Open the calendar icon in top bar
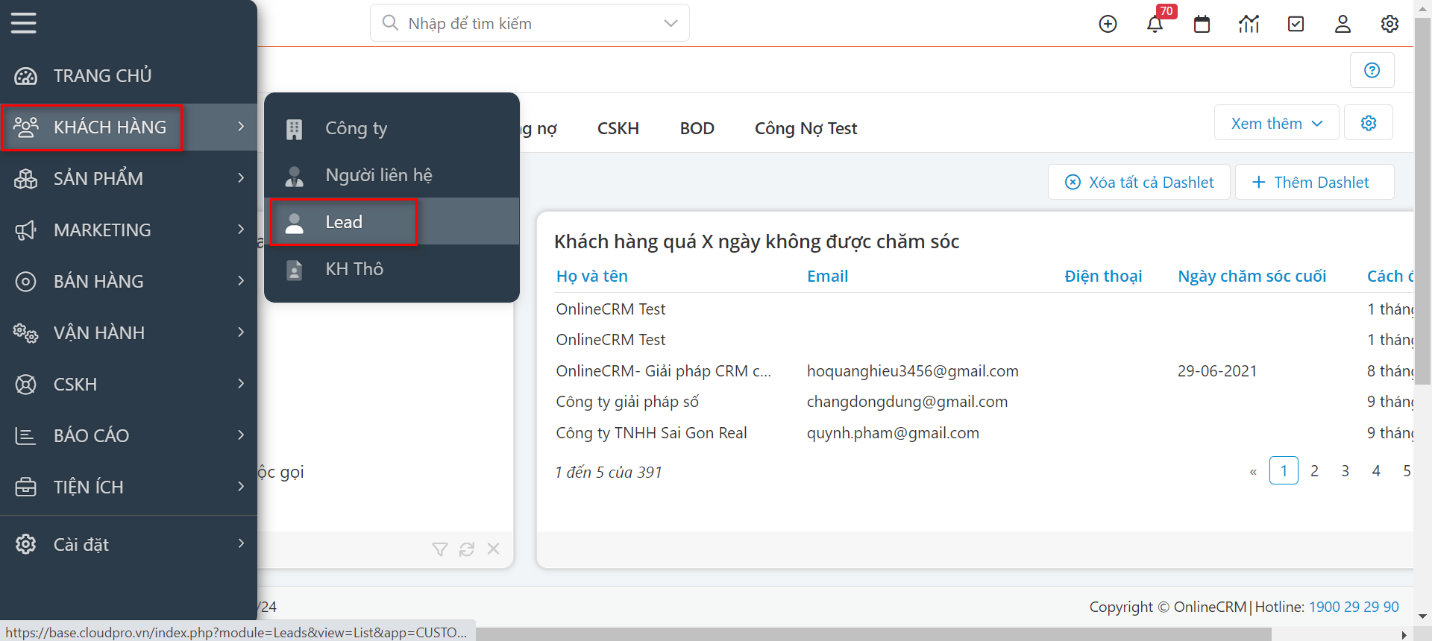Image resolution: width=1432 pixels, height=641 pixels. tap(1202, 23)
